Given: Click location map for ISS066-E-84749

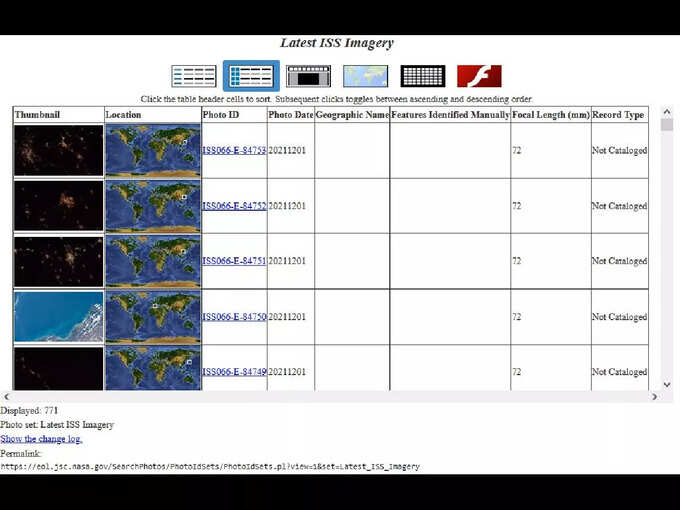Looking at the screenshot, I should (x=153, y=368).
